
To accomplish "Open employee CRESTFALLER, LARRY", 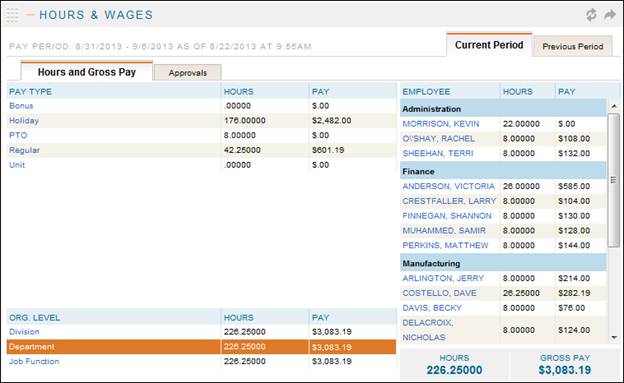I will coord(449,201).
